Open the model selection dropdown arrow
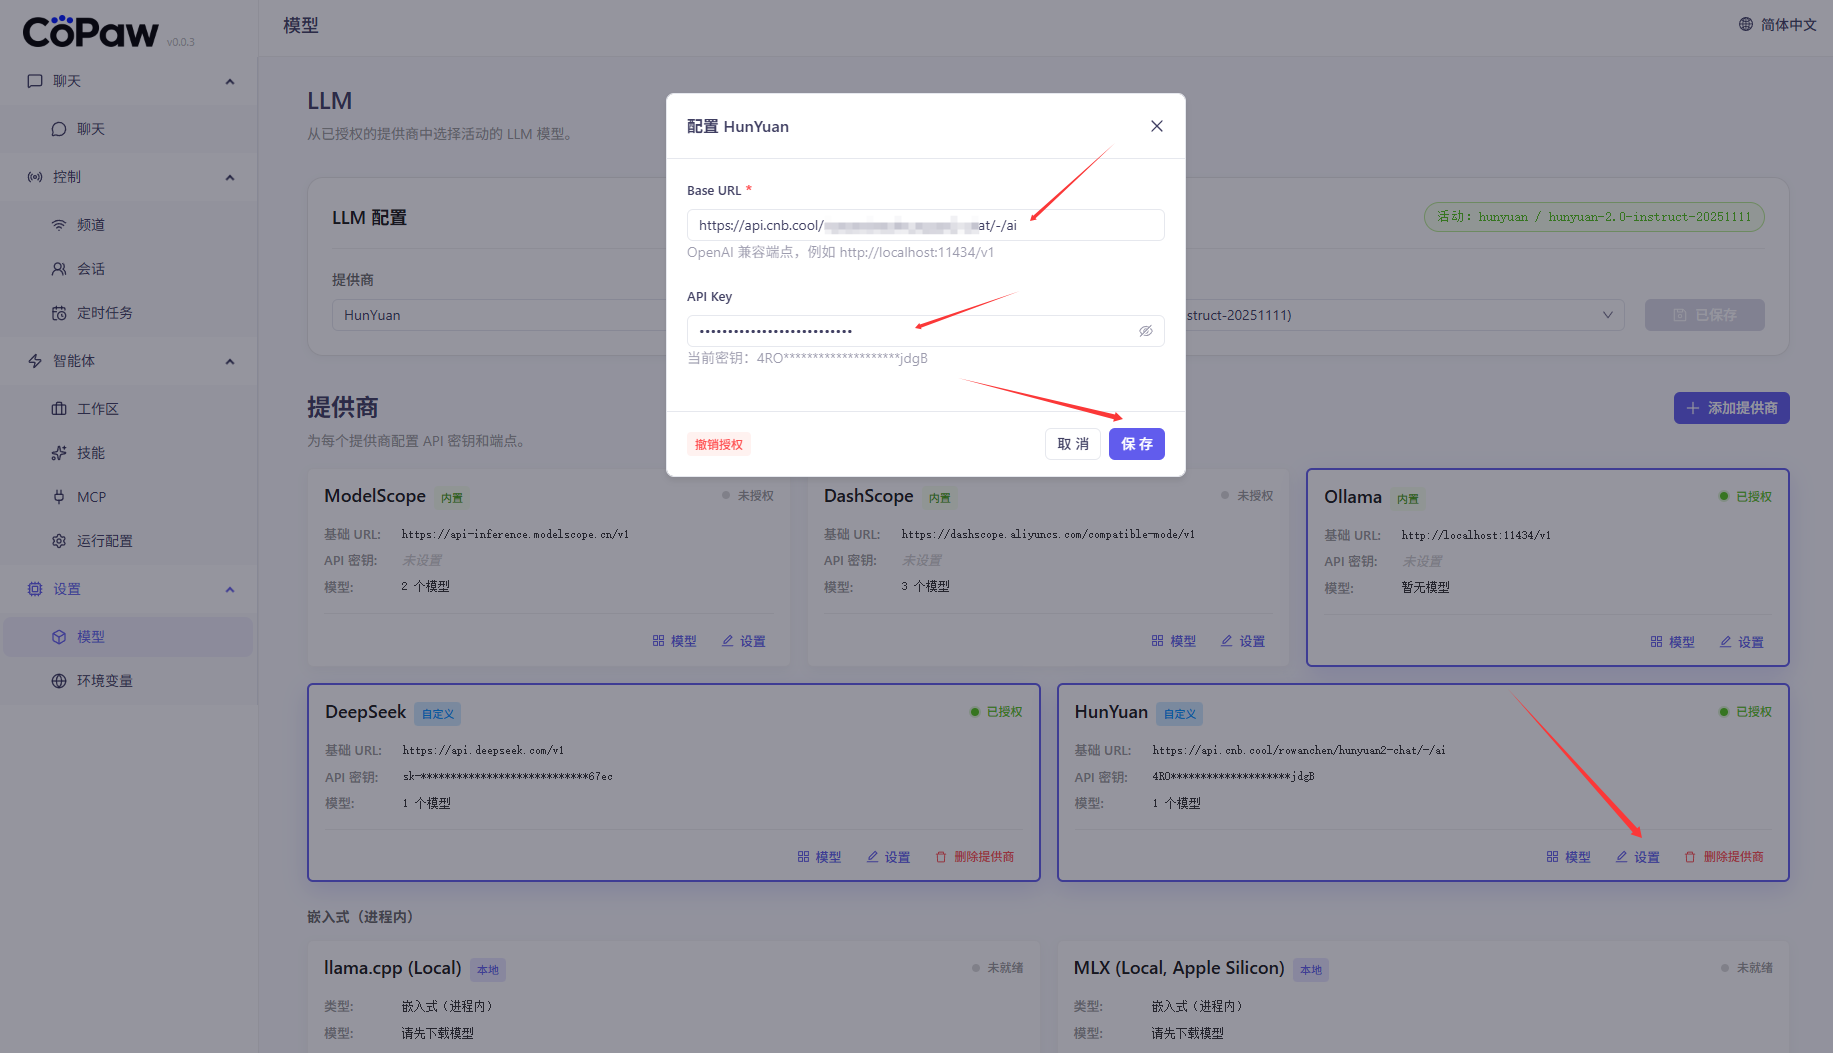Screen dimensions: 1833x1053 pos(1607,315)
